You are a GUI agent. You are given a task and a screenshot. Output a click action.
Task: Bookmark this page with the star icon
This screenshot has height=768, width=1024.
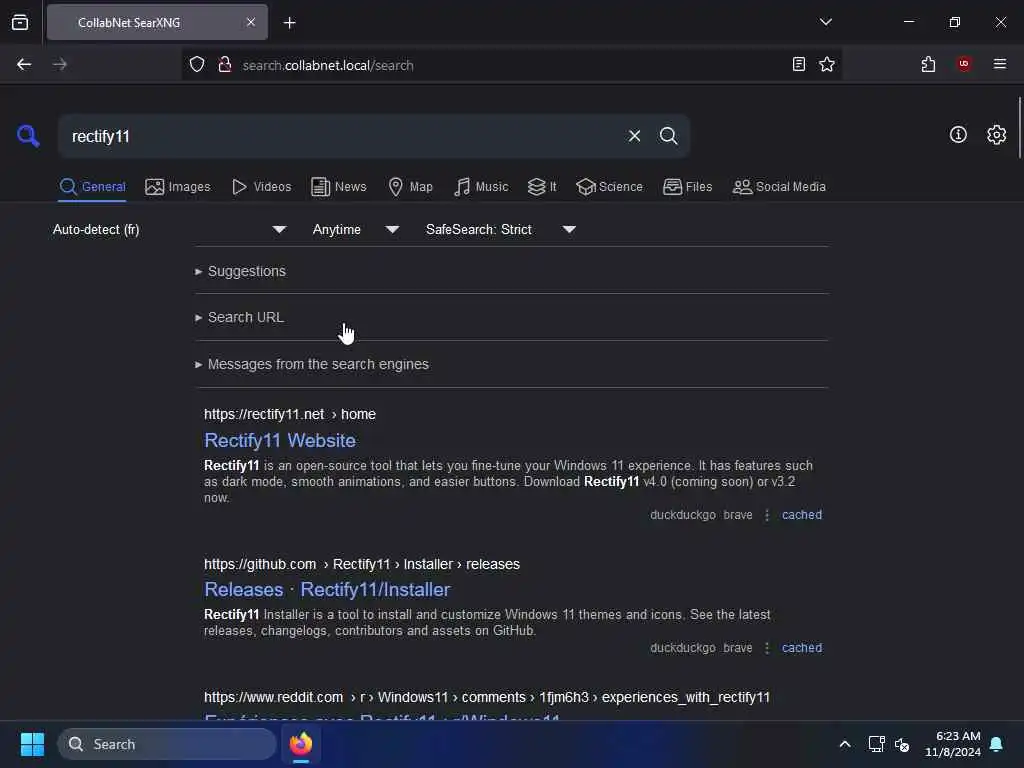[x=827, y=65]
